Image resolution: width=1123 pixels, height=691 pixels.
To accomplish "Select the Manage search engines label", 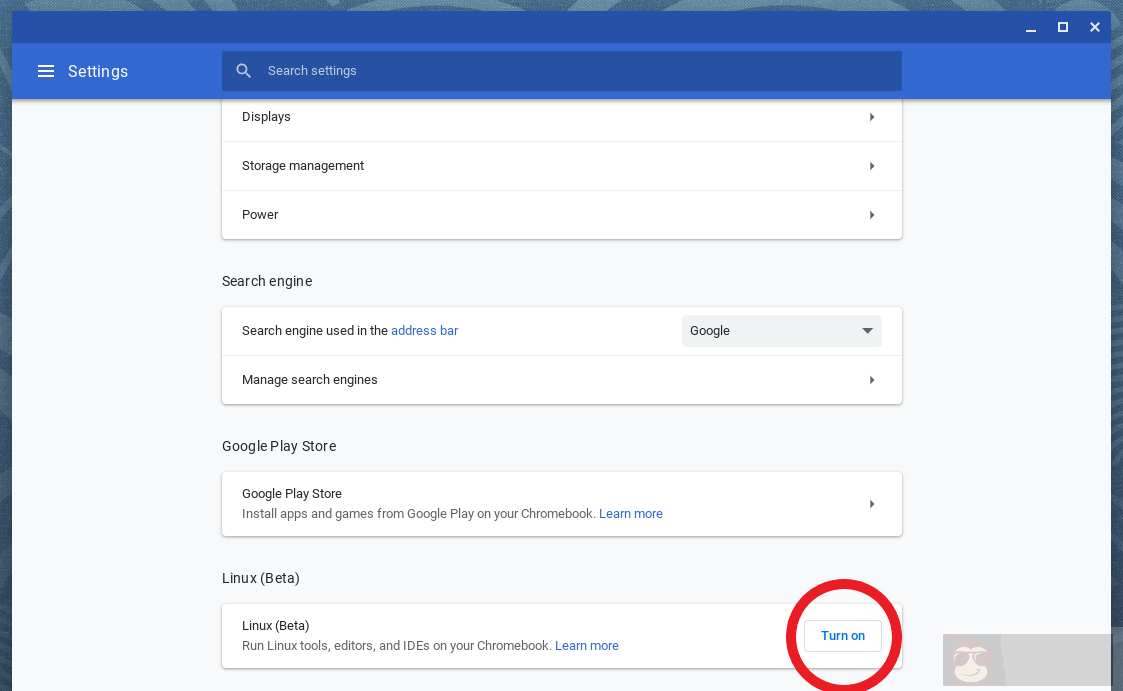I will [310, 380].
